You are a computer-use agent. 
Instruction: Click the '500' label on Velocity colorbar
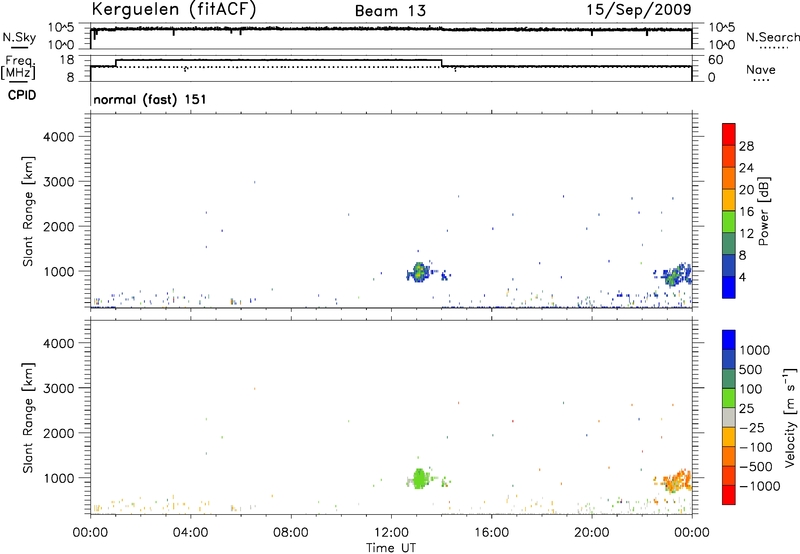751,370
